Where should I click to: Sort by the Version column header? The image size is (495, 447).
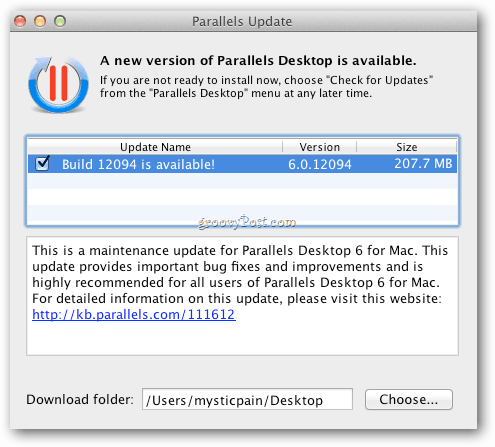coord(319,147)
